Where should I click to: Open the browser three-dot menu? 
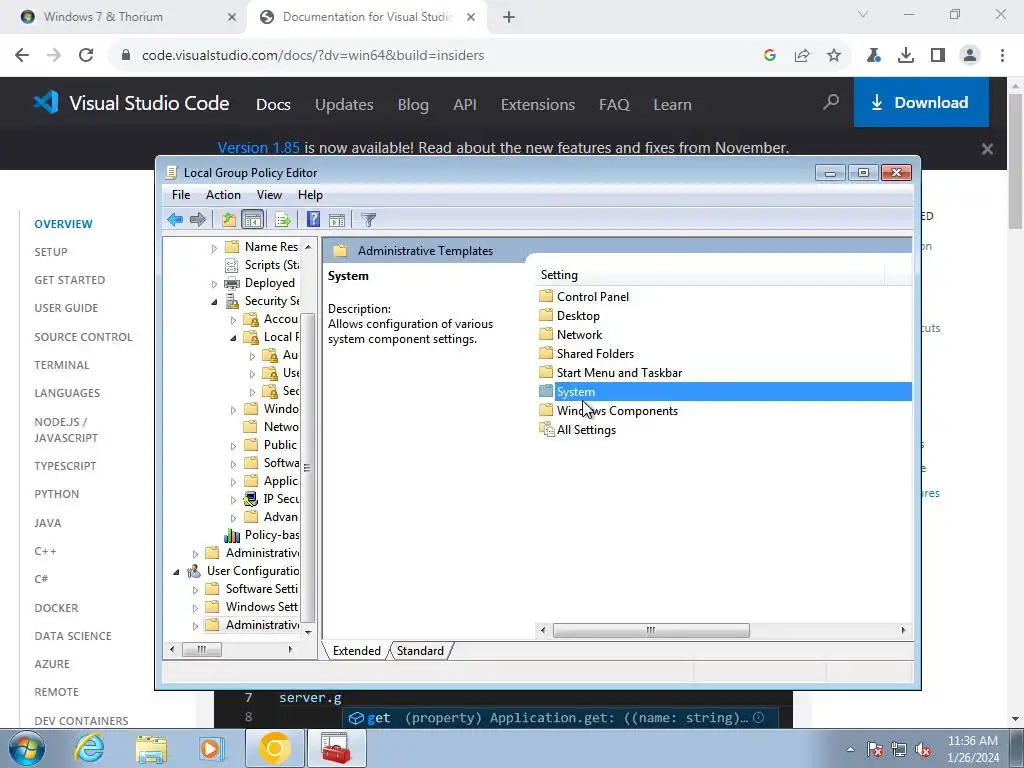1002,56
